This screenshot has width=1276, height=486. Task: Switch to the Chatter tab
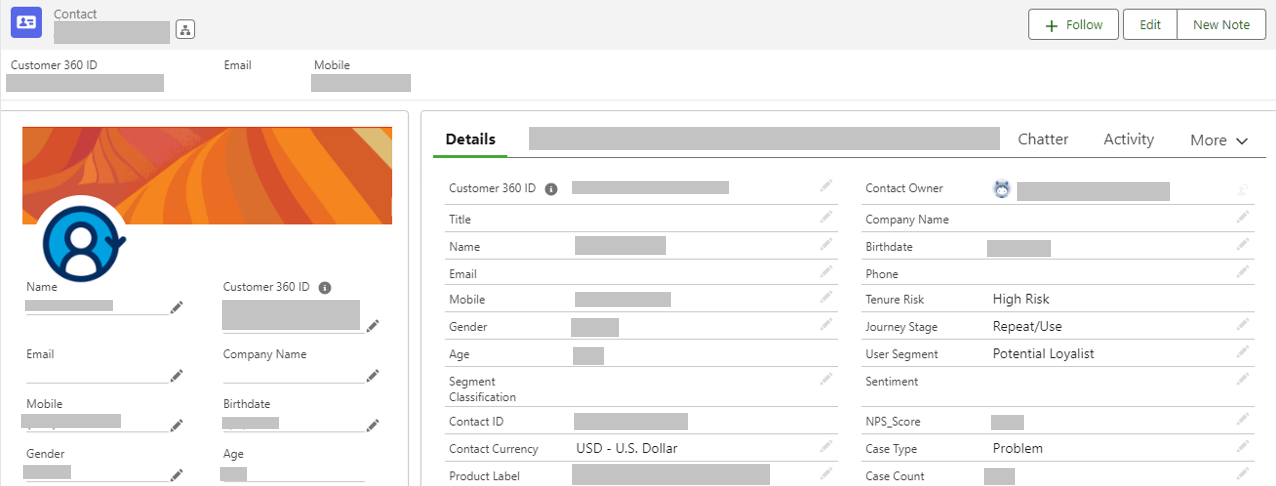click(x=1043, y=139)
